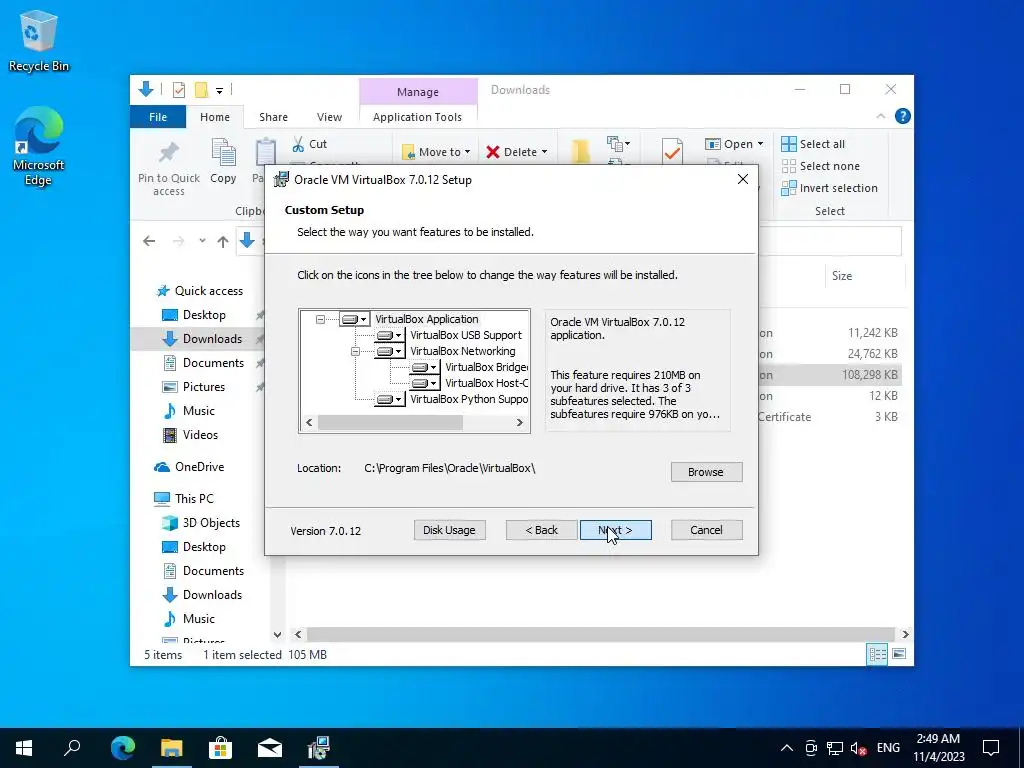Open taskbar search
1024x768 pixels.
72,748
